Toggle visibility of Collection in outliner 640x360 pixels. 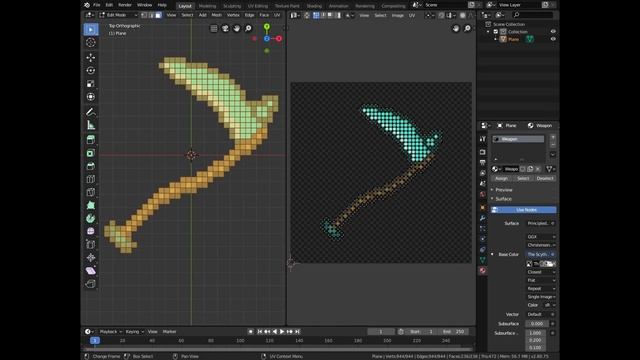point(553,31)
